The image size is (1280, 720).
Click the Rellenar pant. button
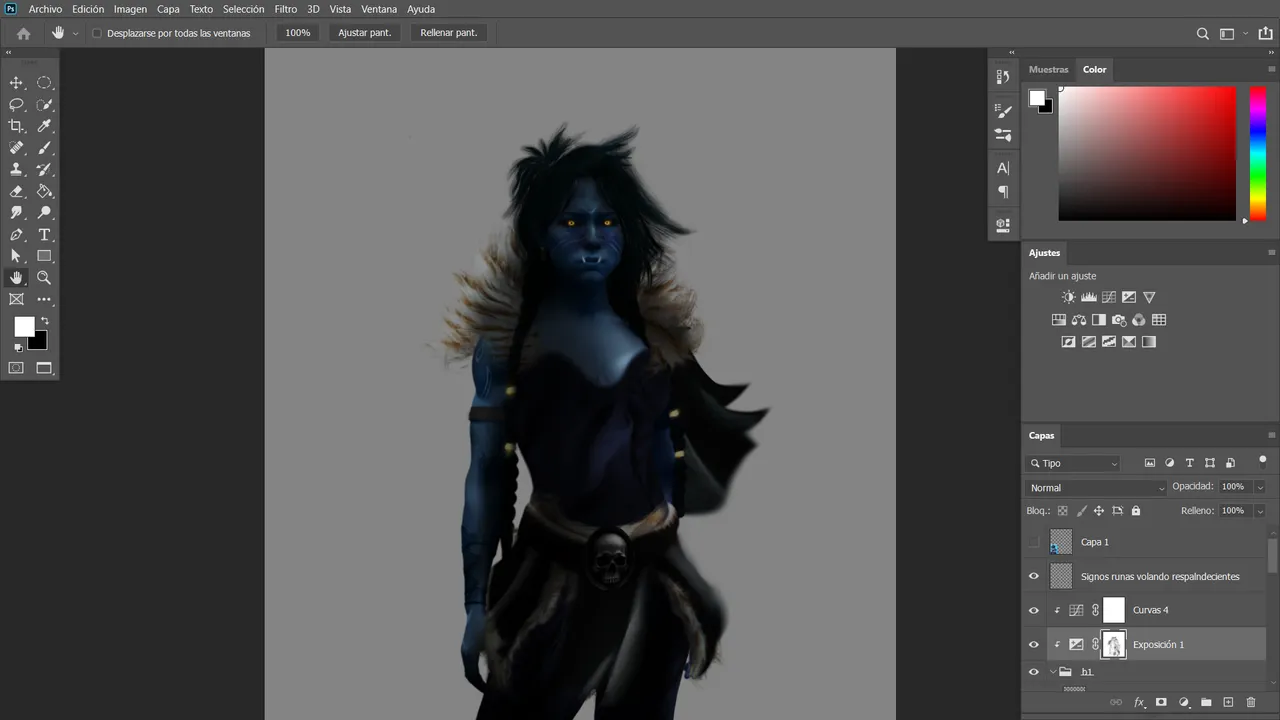click(x=449, y=33)
